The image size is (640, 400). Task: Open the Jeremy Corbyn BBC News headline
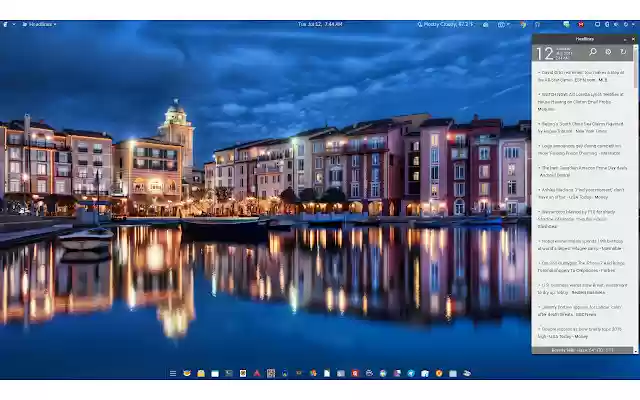click(x=581, y=311)
